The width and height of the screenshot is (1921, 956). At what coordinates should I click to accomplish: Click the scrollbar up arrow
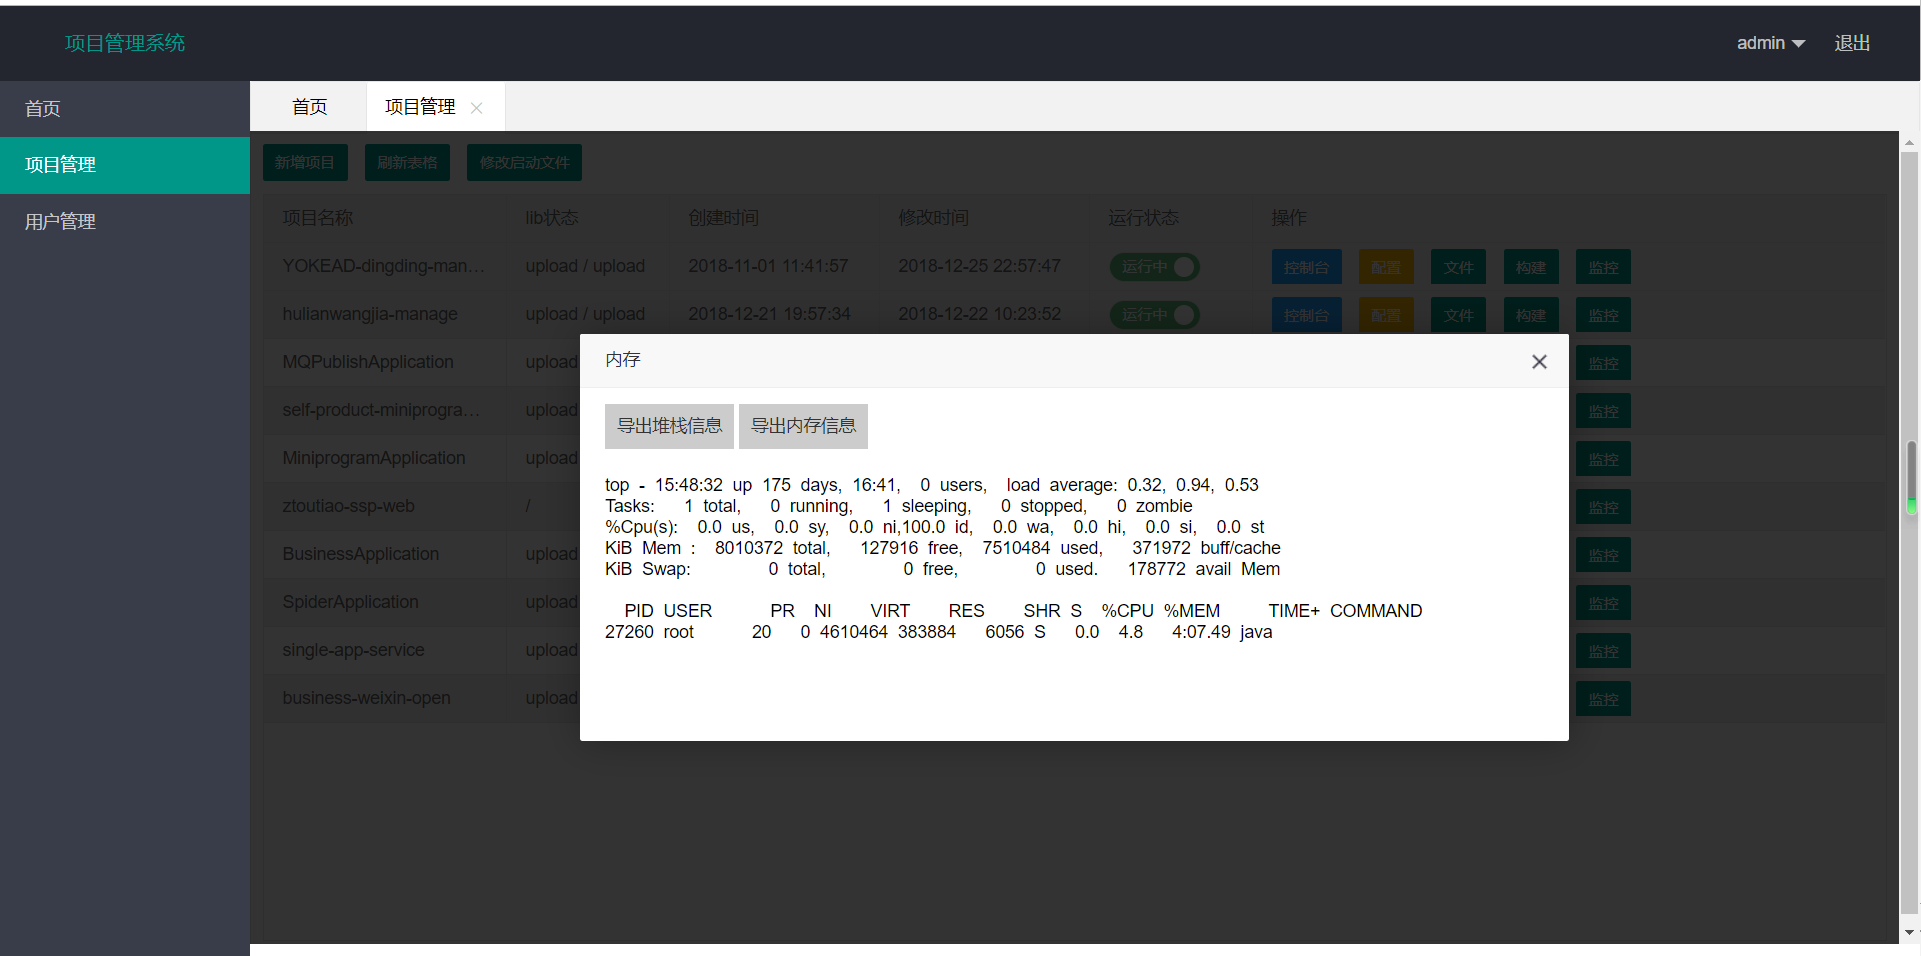tap(1910, 143)
